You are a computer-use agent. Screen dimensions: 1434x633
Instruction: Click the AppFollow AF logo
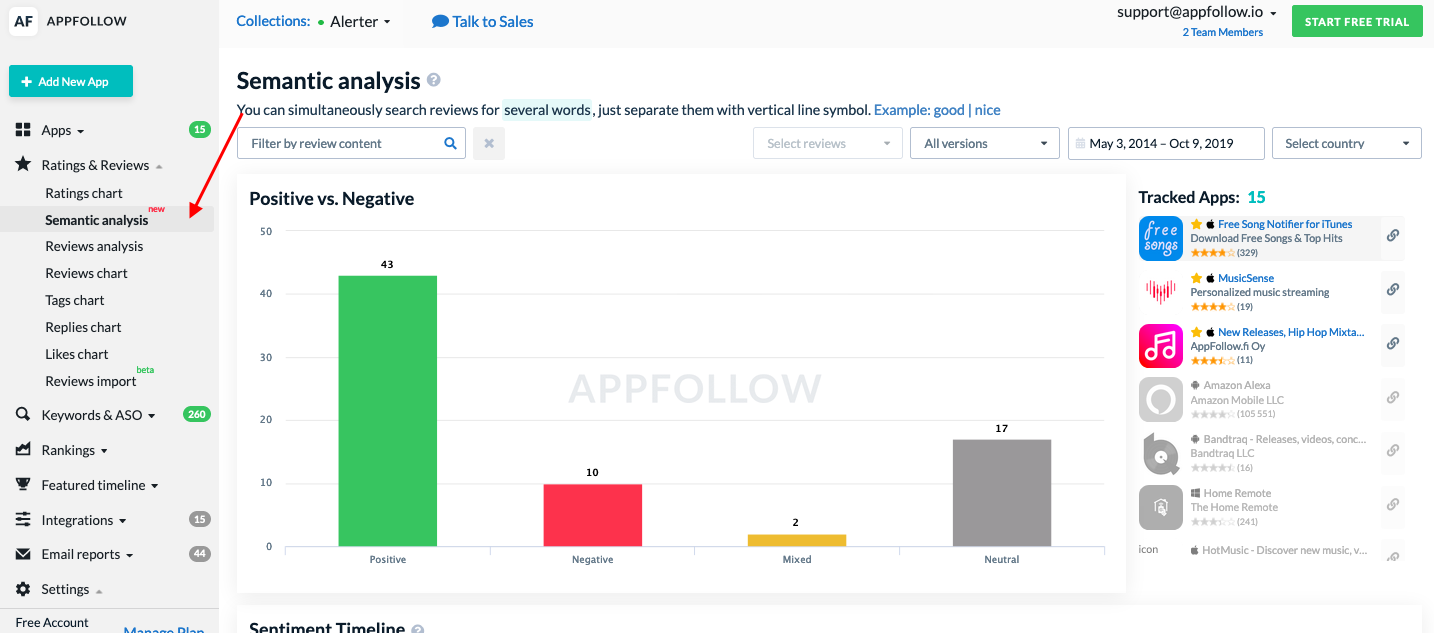[24, 21]
